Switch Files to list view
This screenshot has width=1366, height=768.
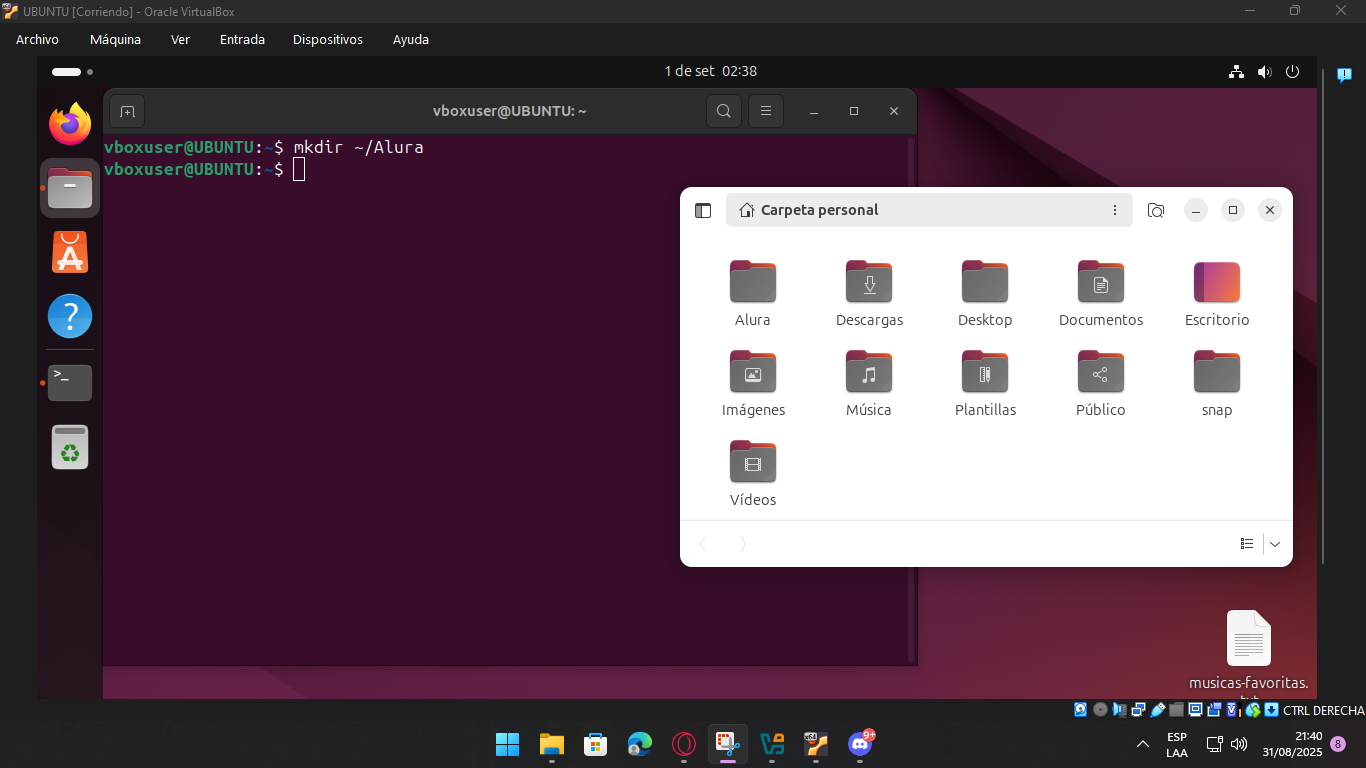click(x=1247, y=544)
